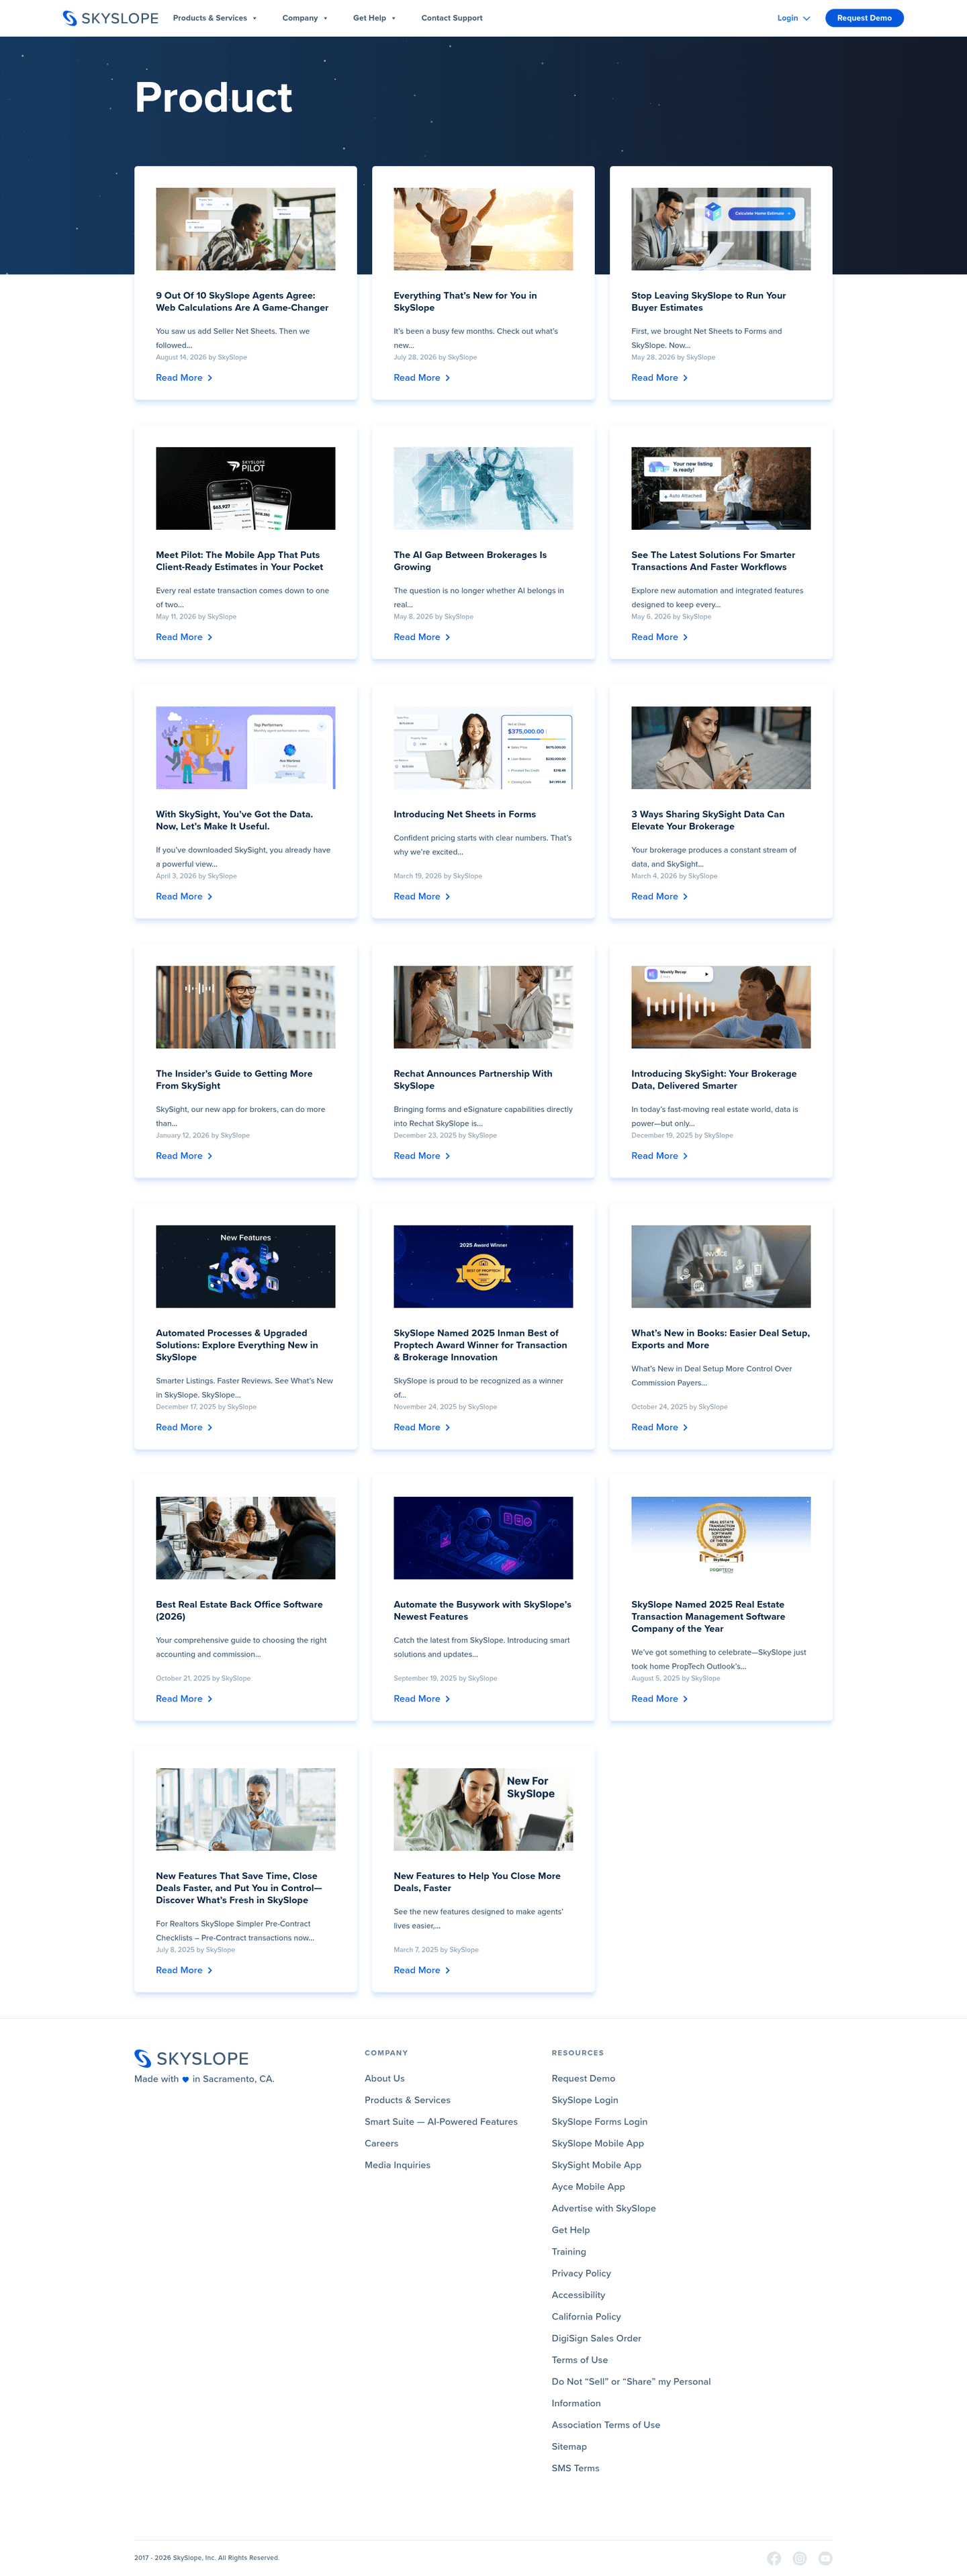The height and width of the screenshot is (2576, 967).
Task: Read More for 'New Features That Save Time'
Action: pos(184,1970)
